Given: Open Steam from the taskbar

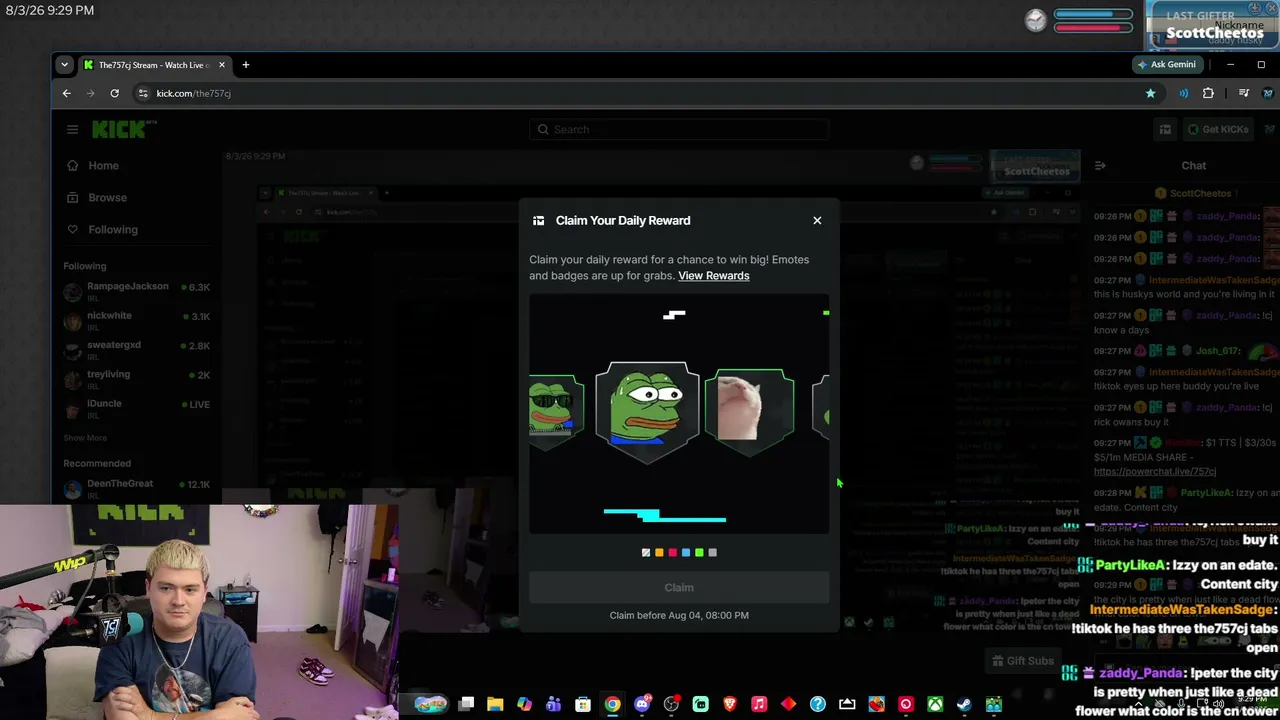Looking at the screenshot, I should (x=964, y=704).
